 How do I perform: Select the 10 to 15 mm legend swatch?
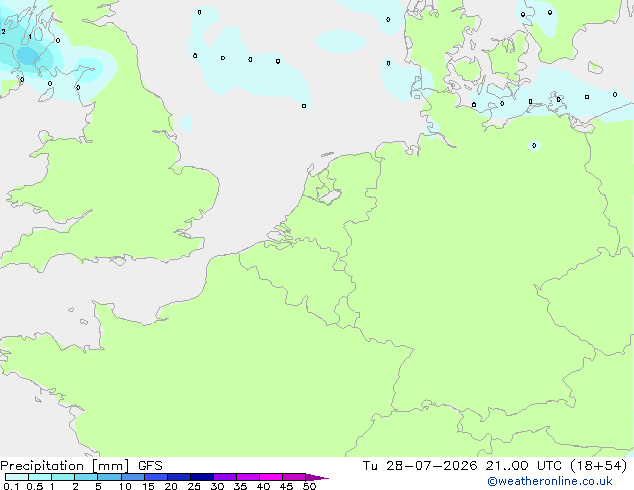click(x=133, y=477)
